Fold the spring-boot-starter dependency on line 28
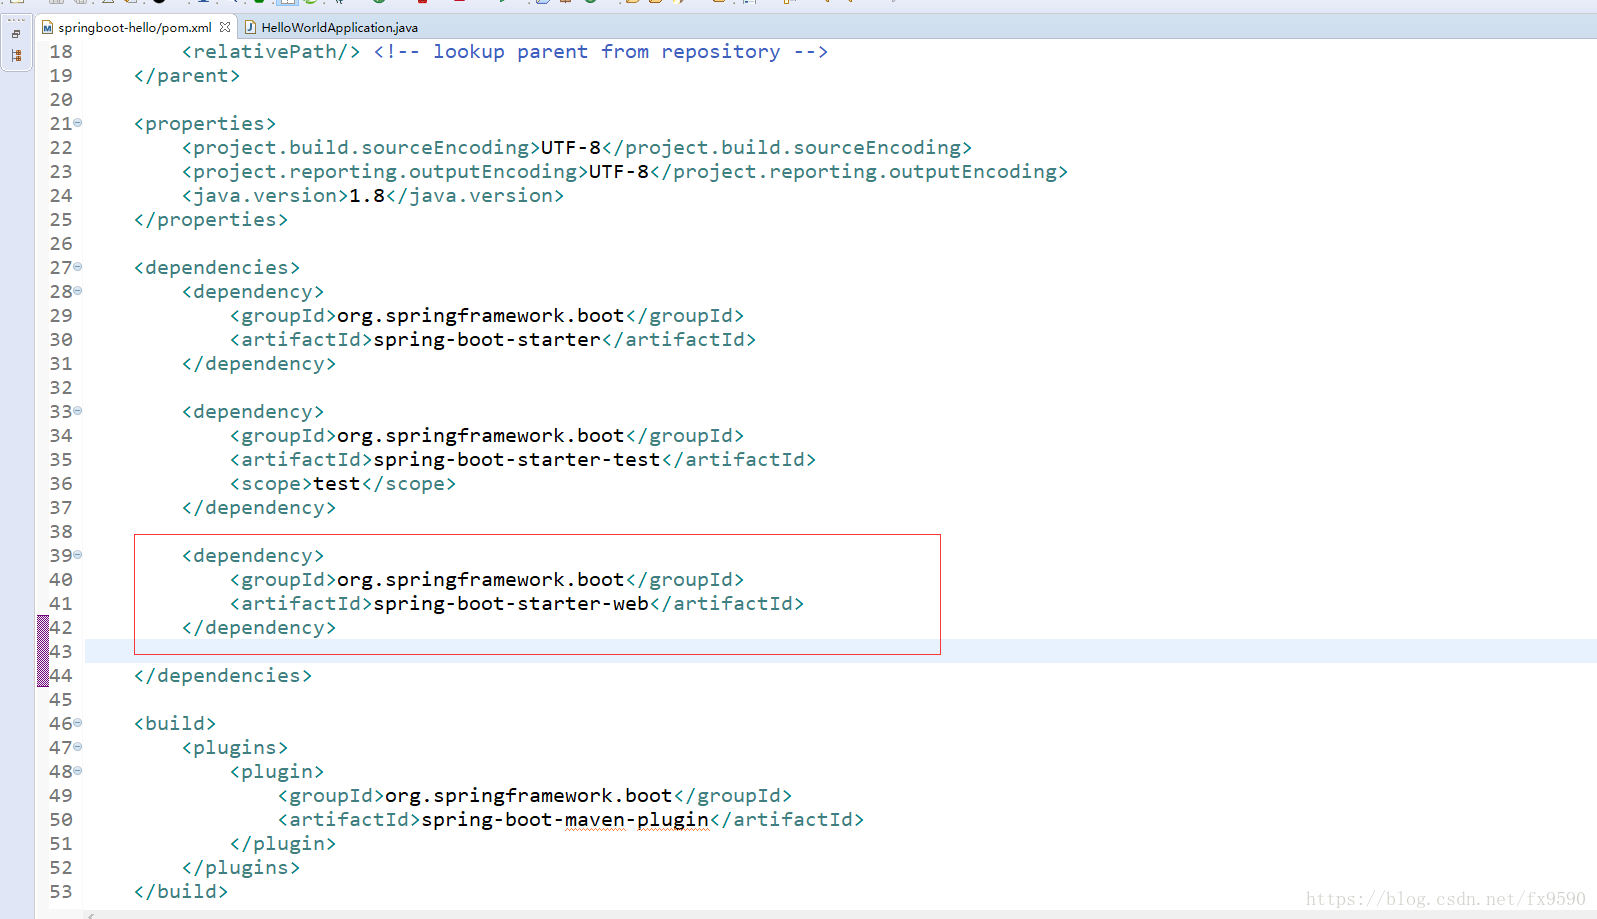Viewport: 1597px width, 919px height. coord(78,291)
